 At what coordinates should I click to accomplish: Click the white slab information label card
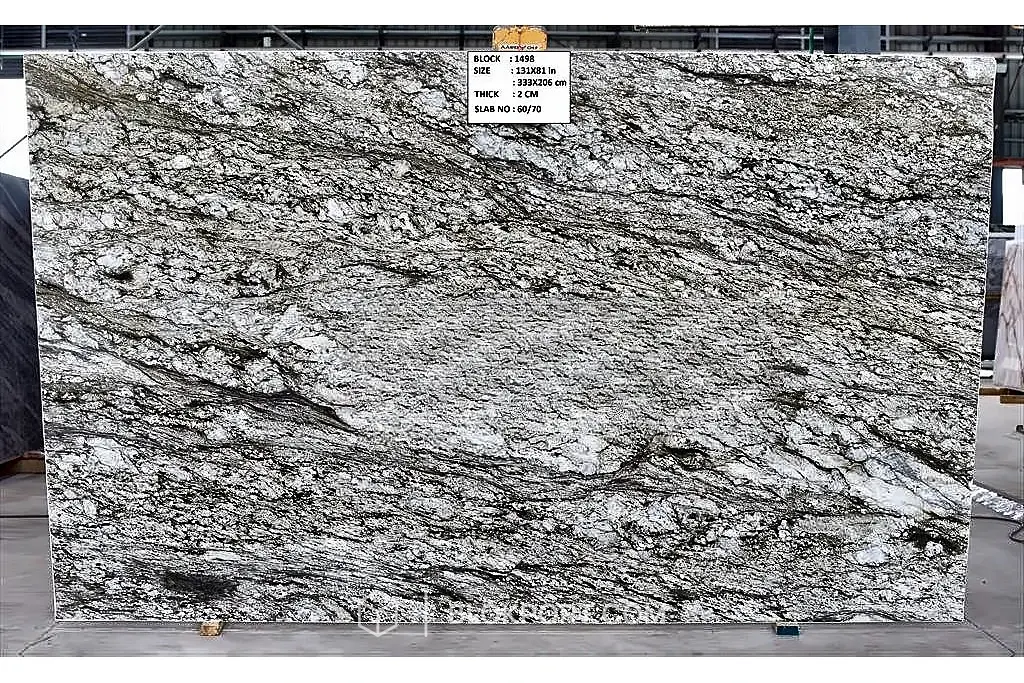coord(519,87)
